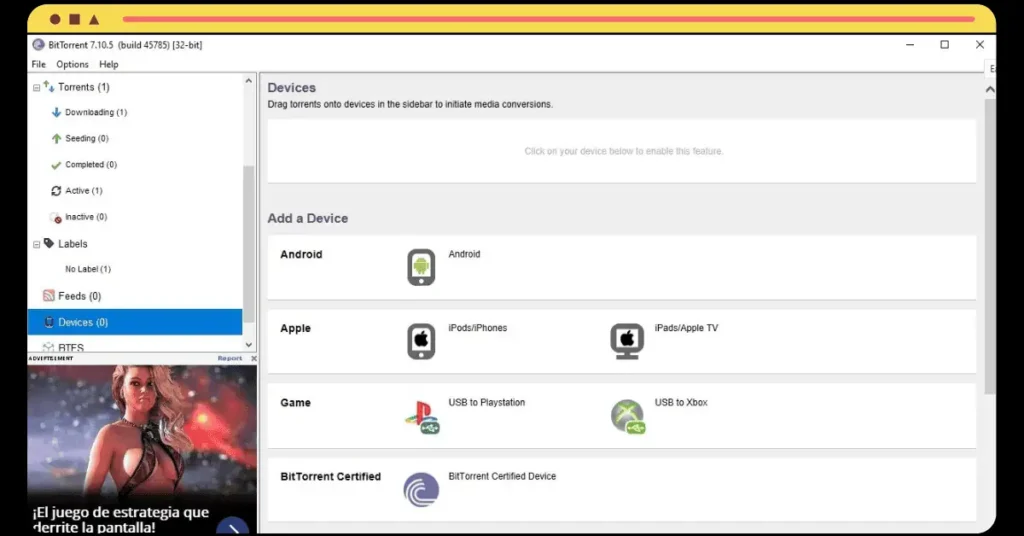Viewport: 1024px width, 536px height.
Task: Collapse the Torrents tree node
Action: pos(37,87)
